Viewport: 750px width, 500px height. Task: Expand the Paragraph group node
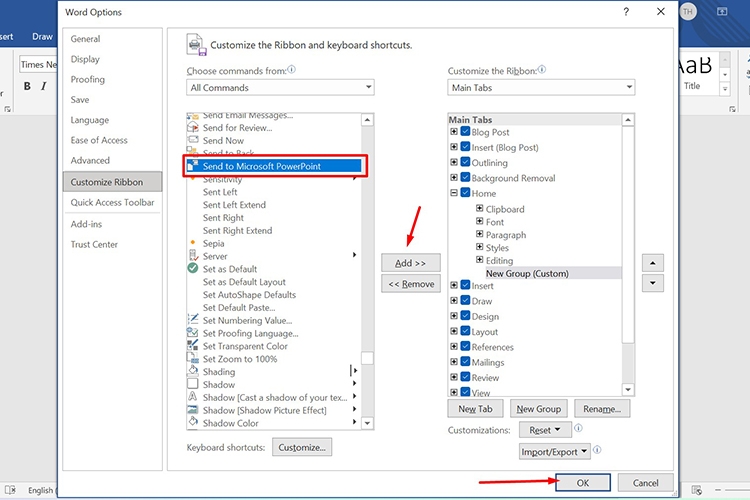tap(479, 234)
